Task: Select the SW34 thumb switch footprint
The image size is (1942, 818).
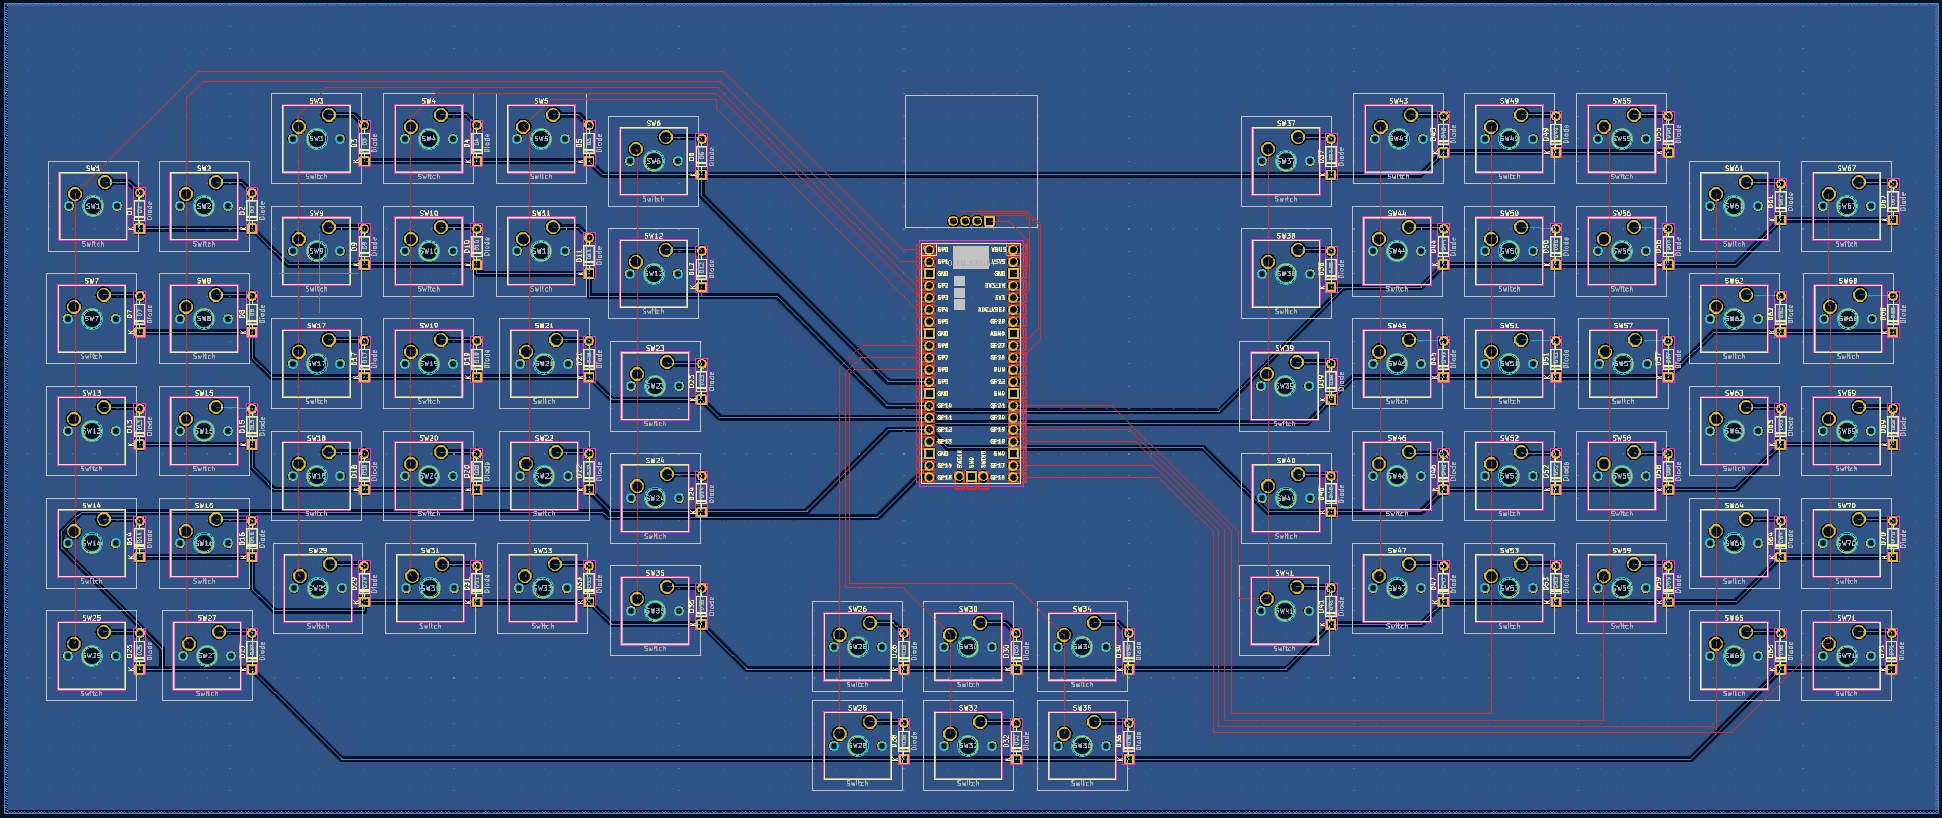Action: pos(1082,646)
